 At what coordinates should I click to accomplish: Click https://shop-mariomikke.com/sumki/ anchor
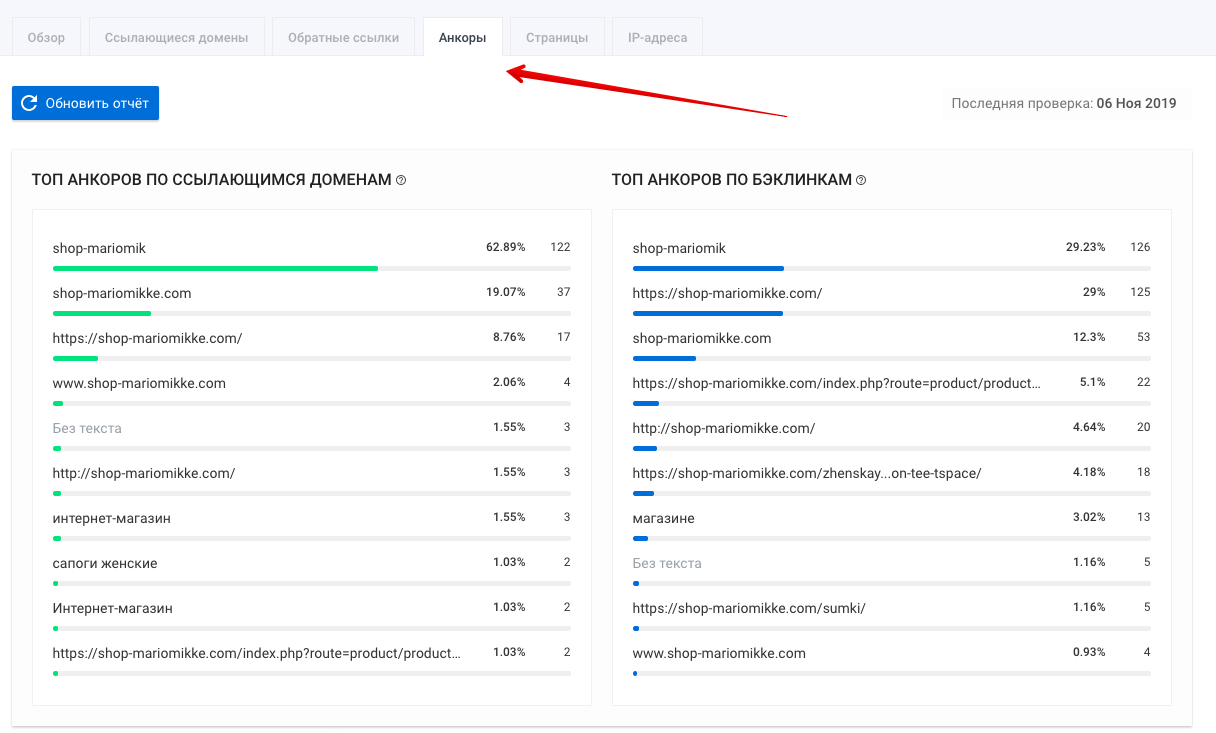coord(749,608)
